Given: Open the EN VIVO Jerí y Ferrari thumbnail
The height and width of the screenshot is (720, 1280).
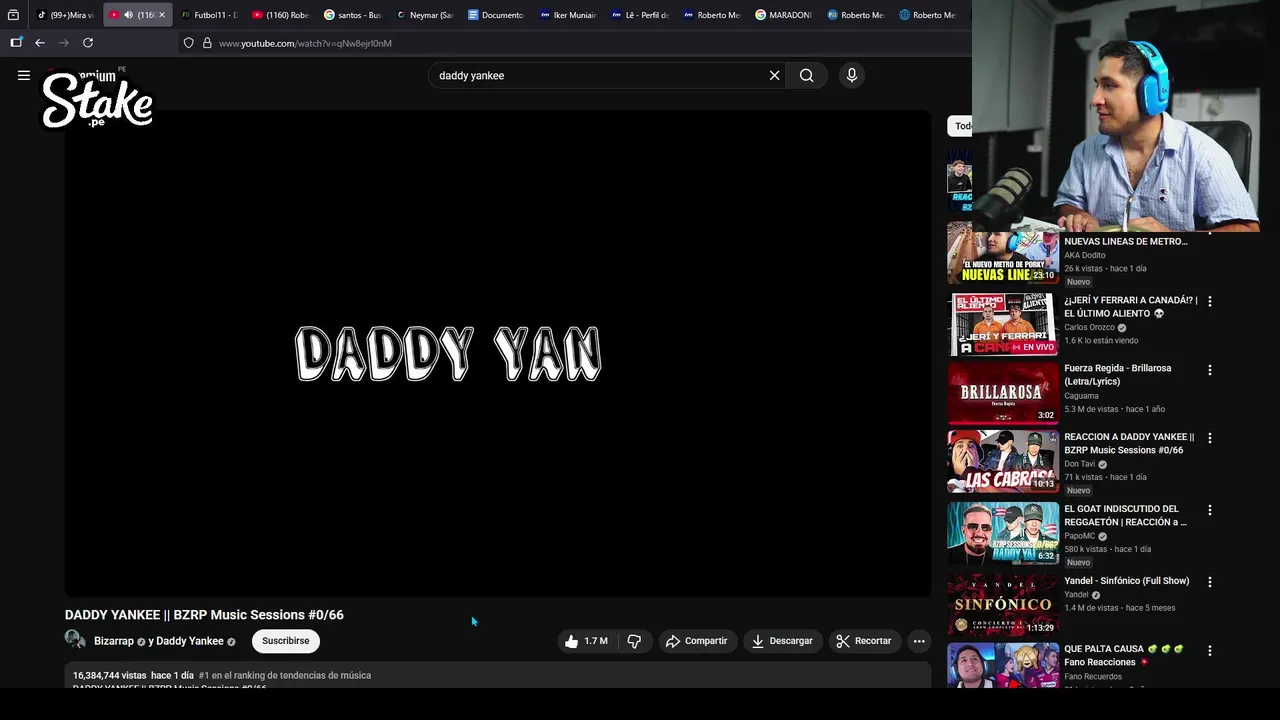Looking at the screenshot, I should coord(1003,324).
